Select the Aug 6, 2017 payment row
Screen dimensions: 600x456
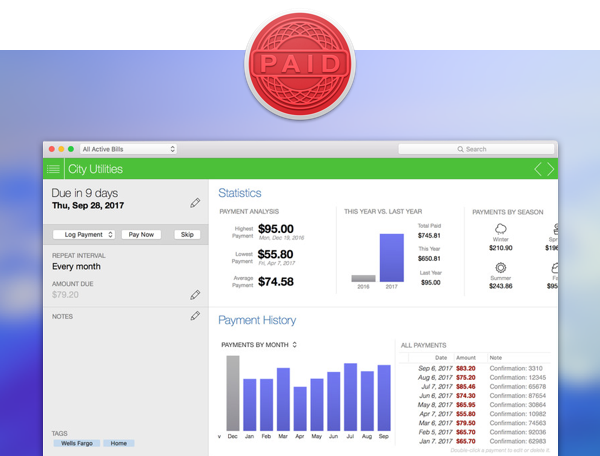click(x=474, y=378)
